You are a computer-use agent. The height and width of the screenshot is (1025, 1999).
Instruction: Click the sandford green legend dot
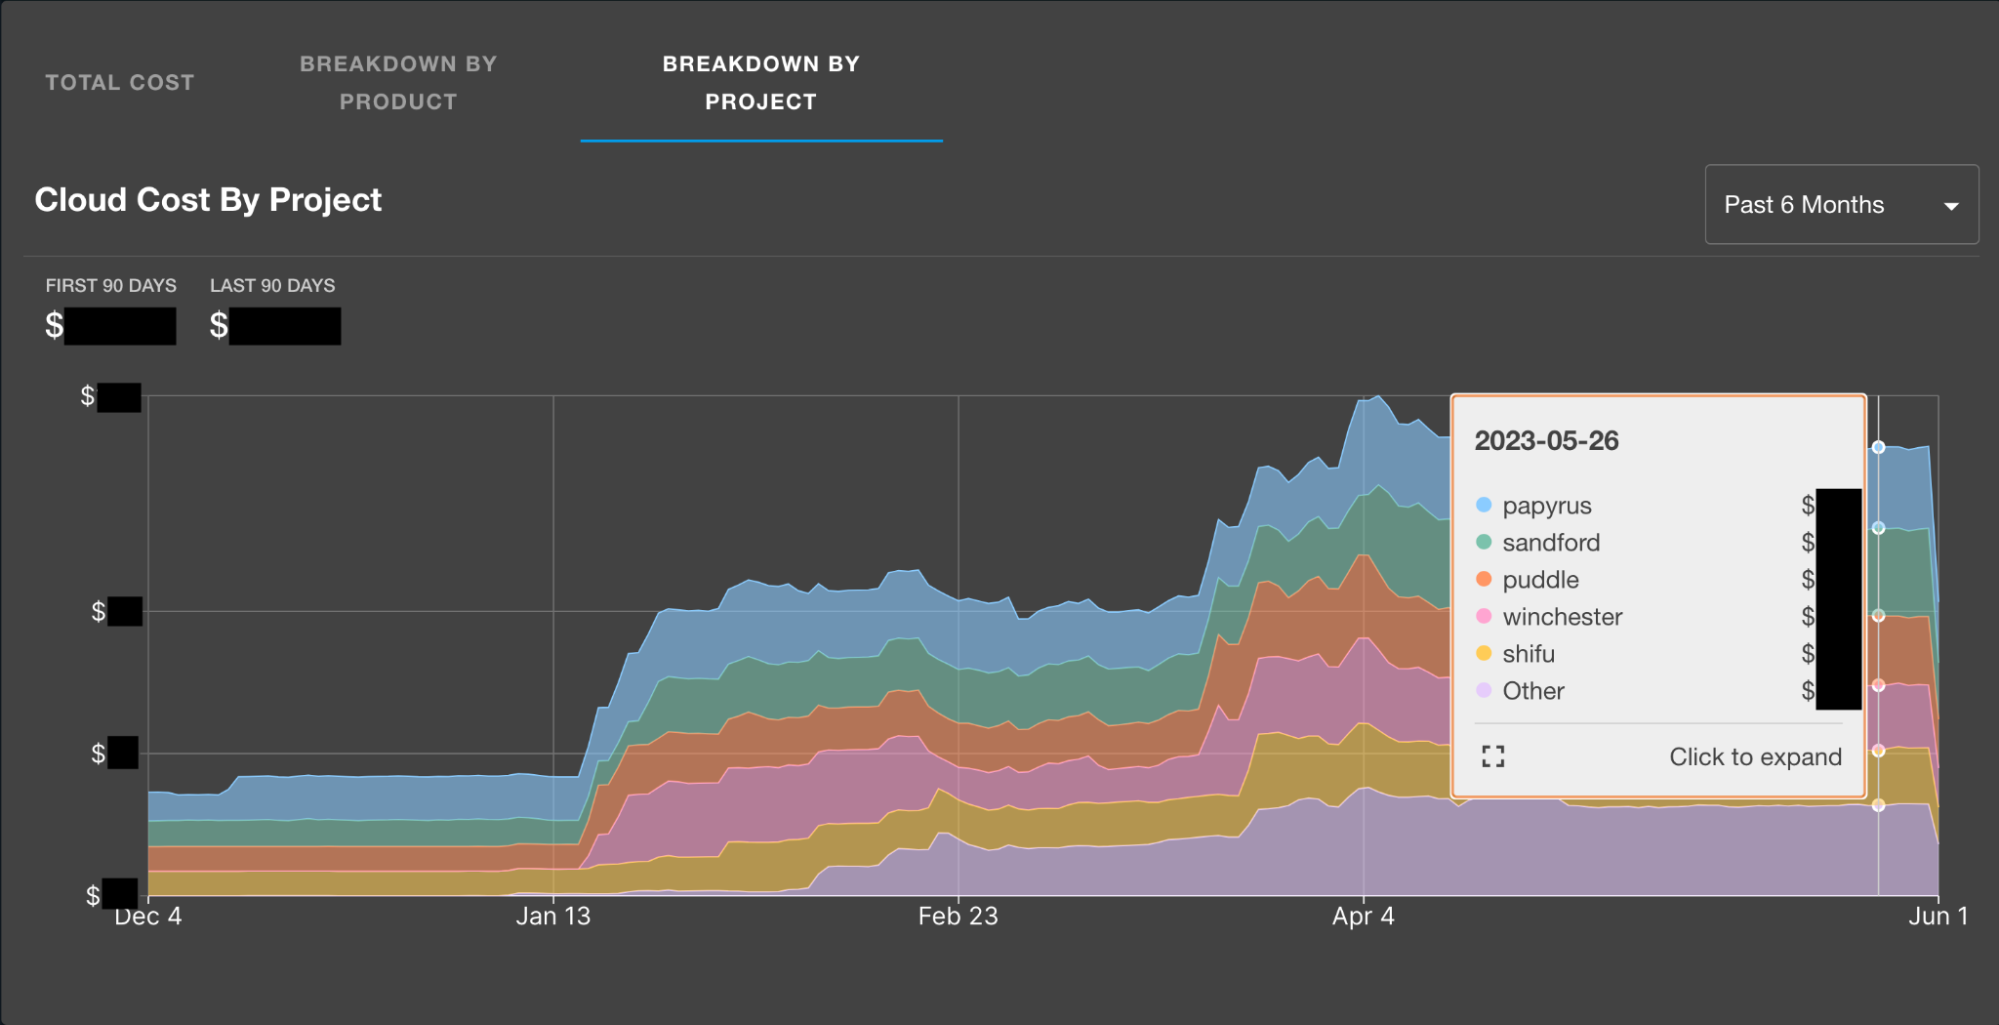1483,542
